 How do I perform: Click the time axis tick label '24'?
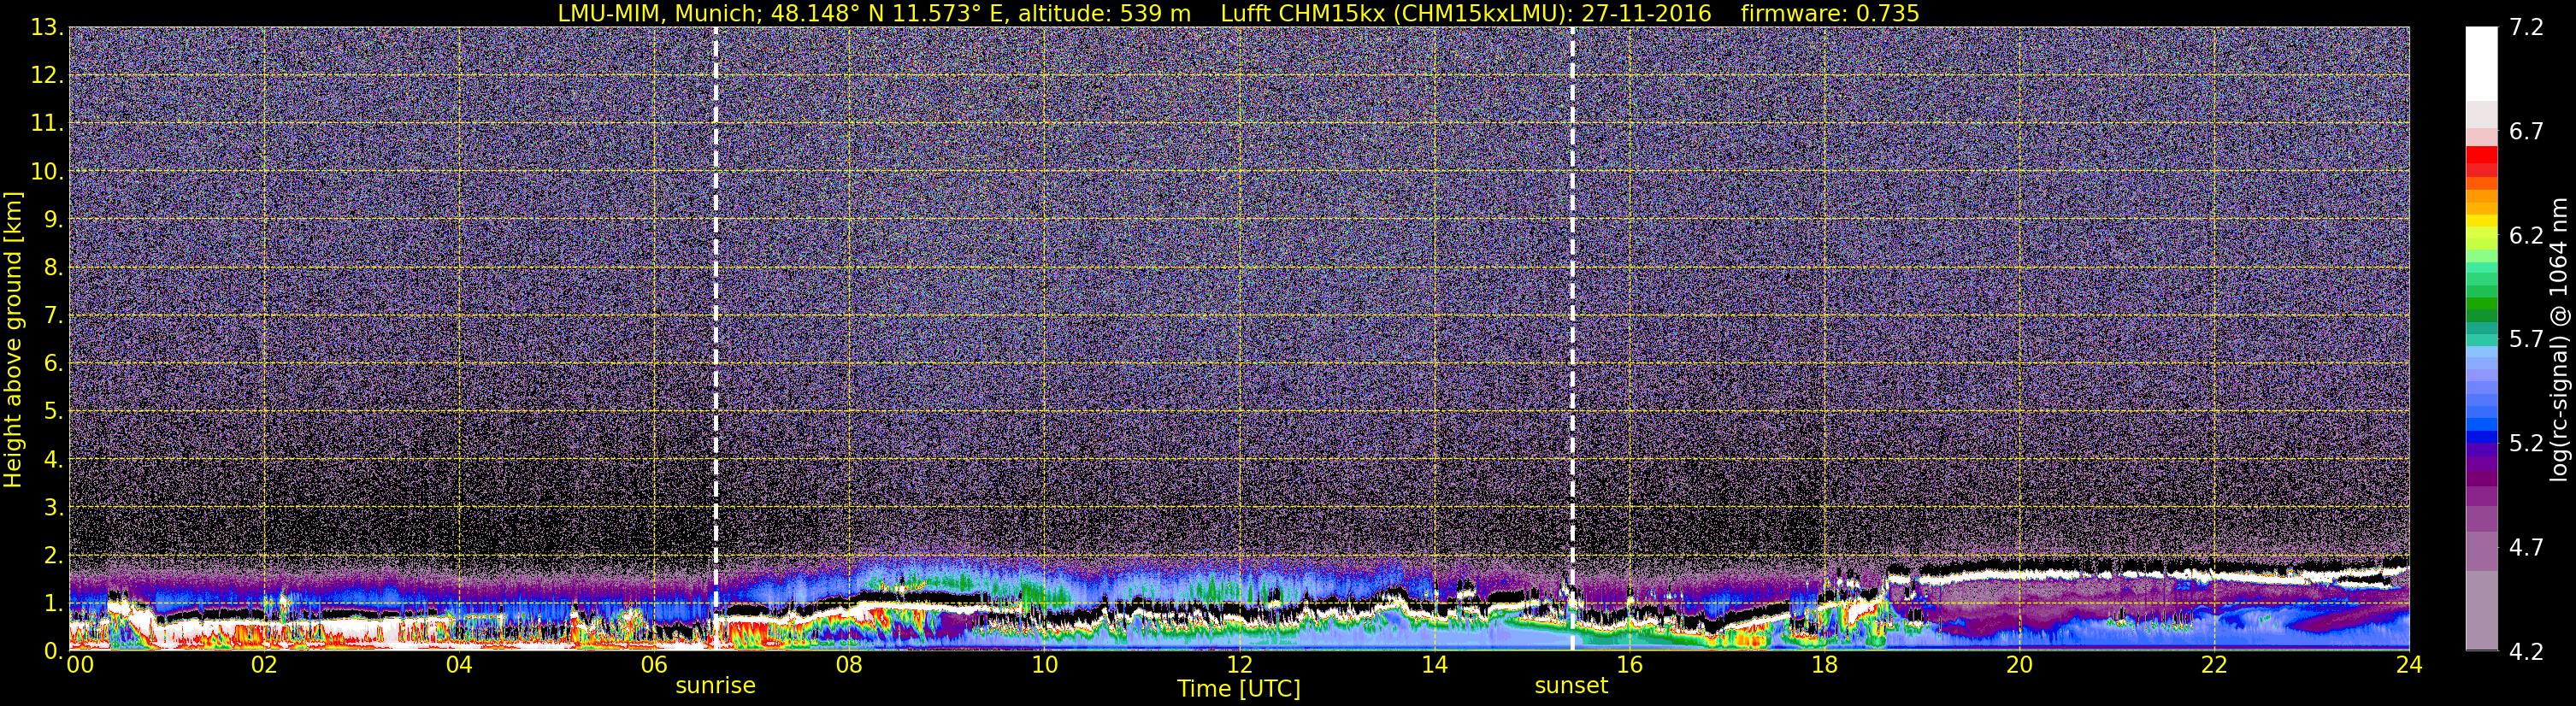coord(2409,666)
